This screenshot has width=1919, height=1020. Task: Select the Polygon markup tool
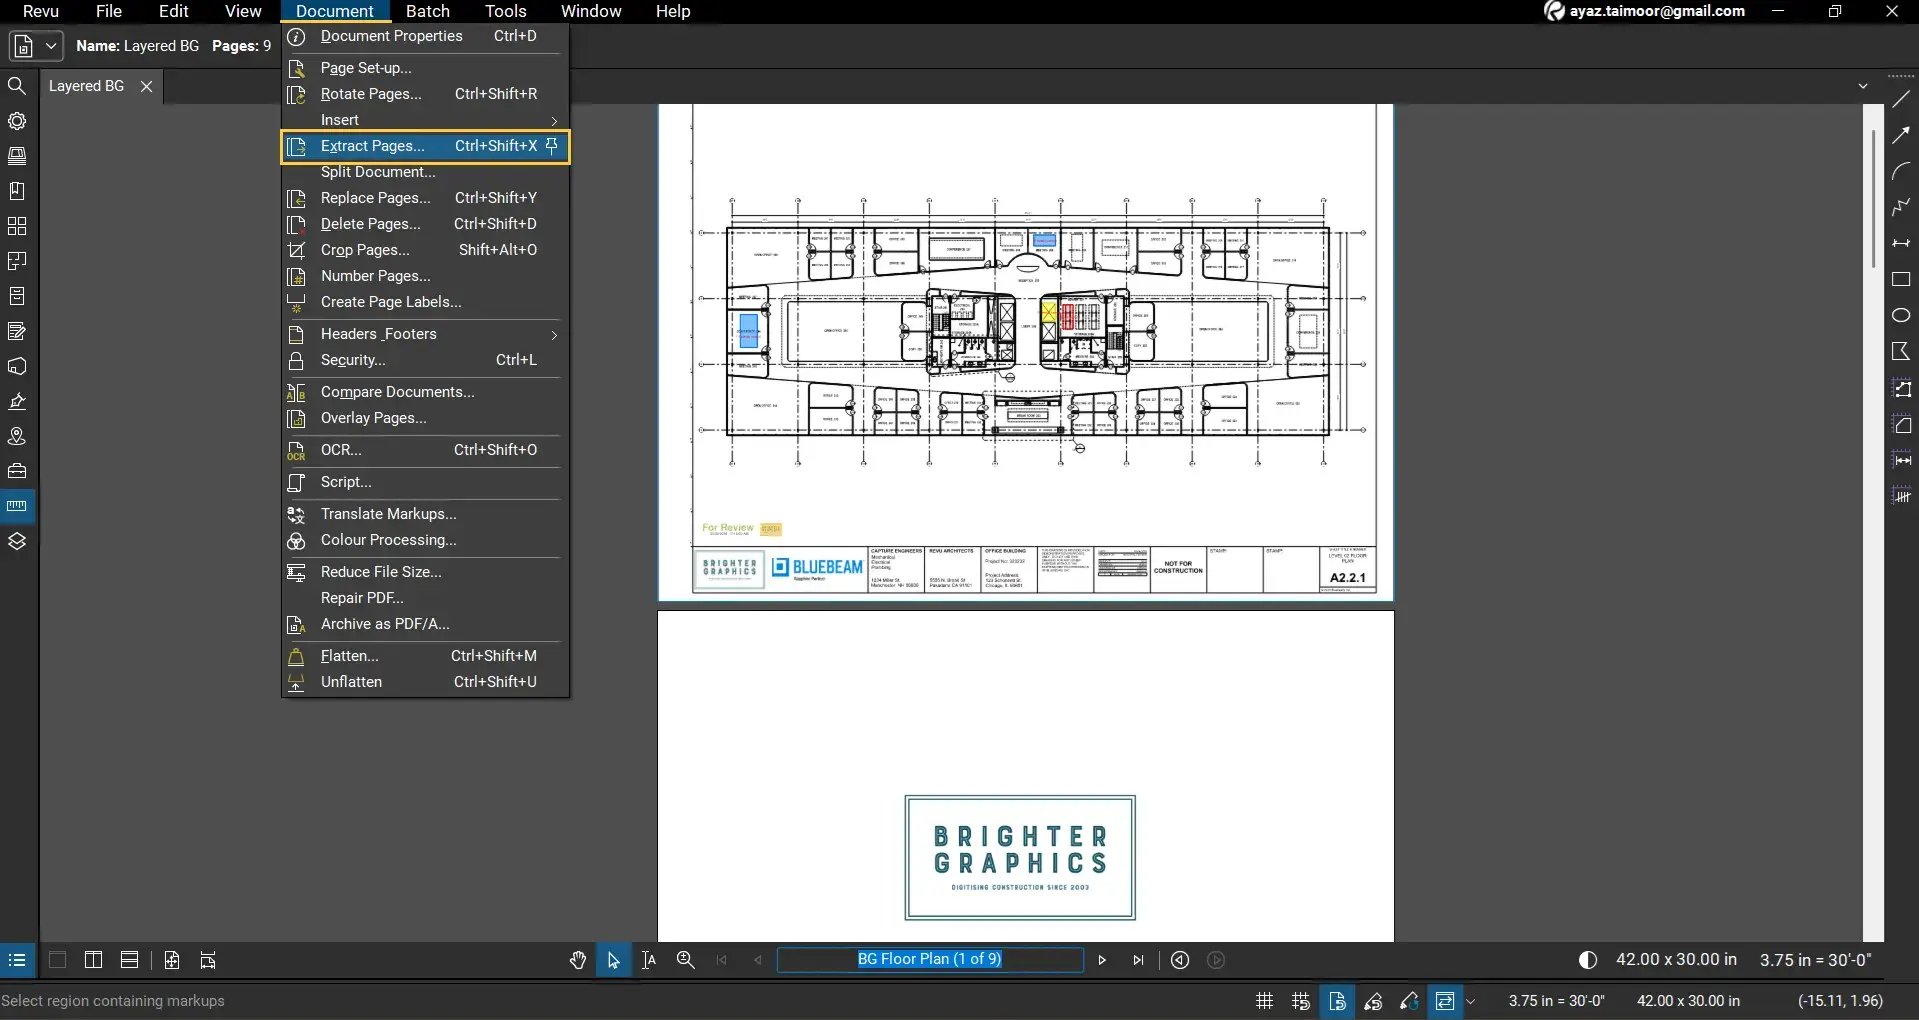pyautogui.click(x=1901, y=351)
